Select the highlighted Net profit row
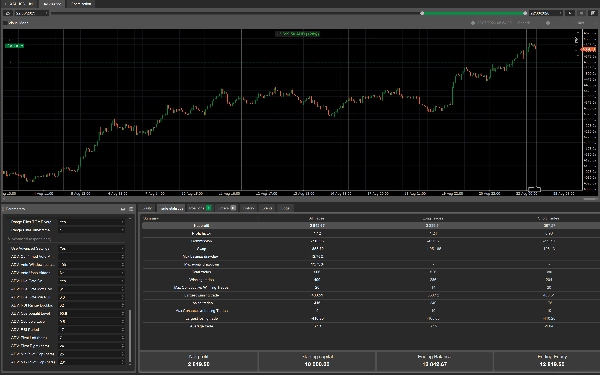 coord(371,226)
